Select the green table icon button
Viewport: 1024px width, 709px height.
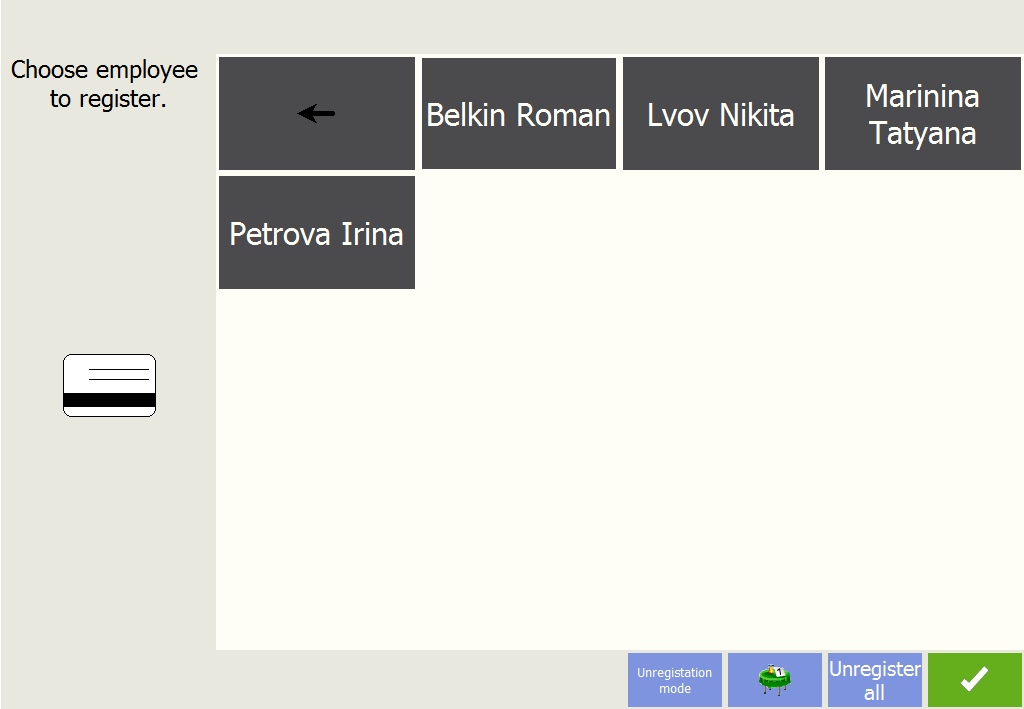pyautogui.click(x=775, y=680)
